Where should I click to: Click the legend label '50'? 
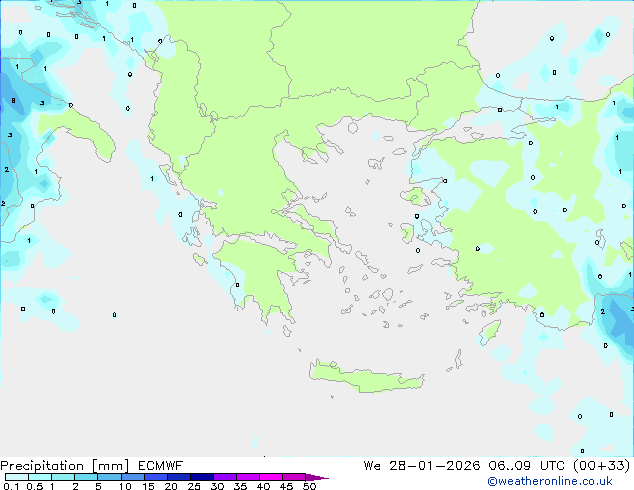[309, 486]
